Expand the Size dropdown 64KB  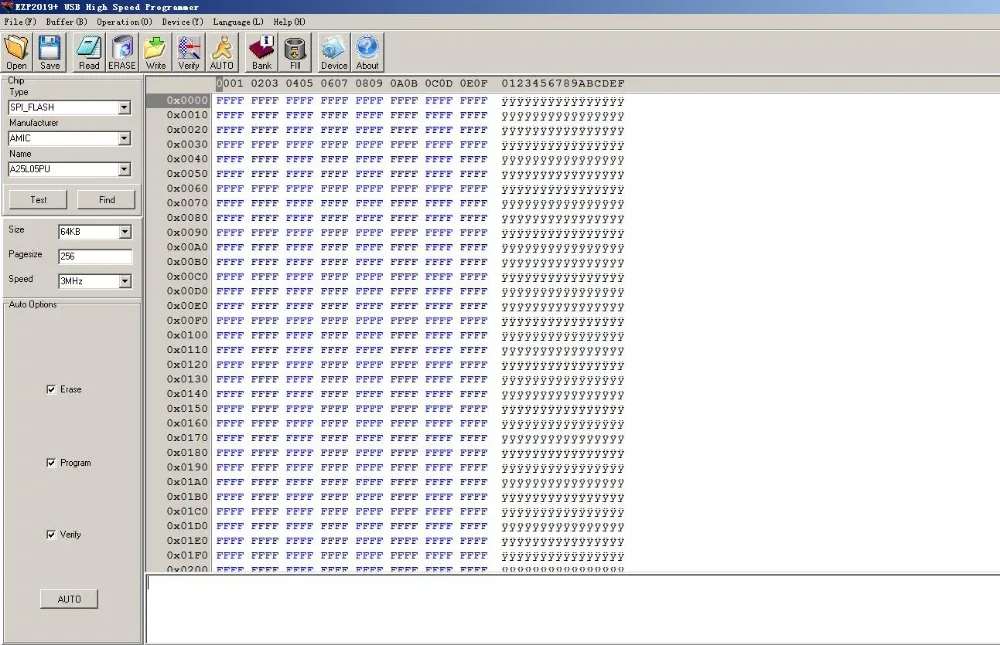[x=125, y=232]
